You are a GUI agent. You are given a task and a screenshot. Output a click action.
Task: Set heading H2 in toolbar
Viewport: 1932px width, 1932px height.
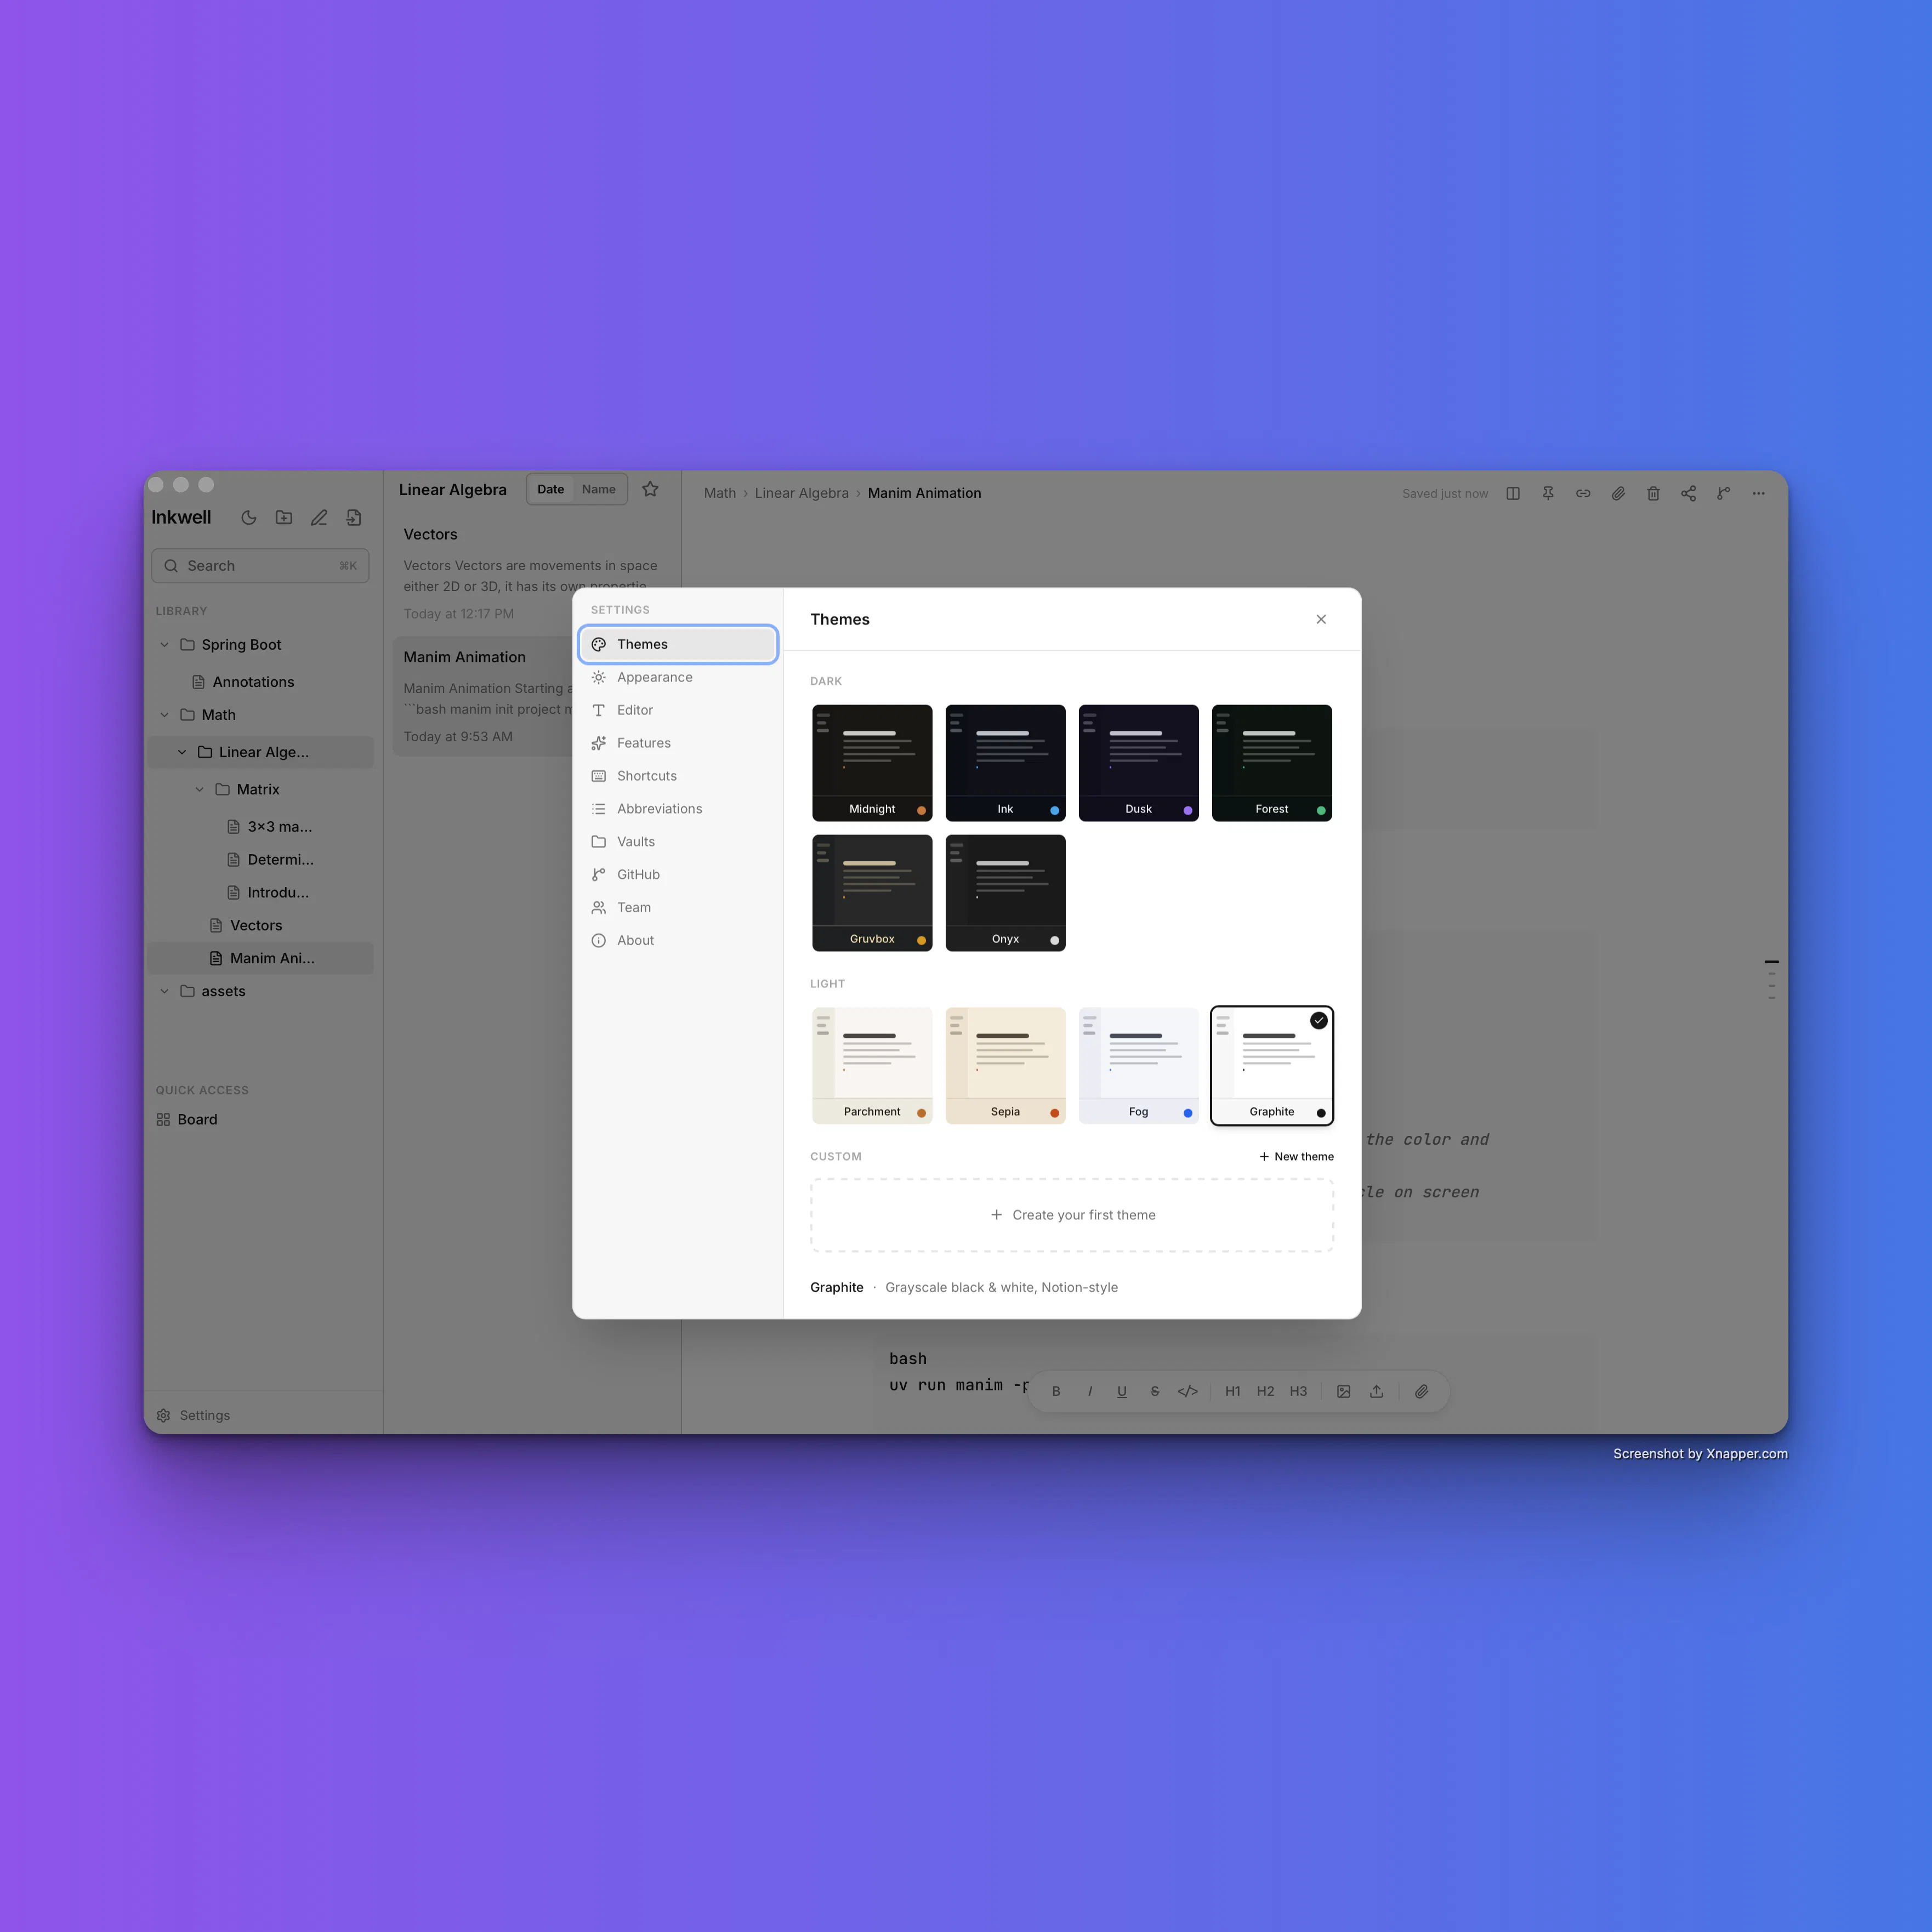pyautogui.click(x=1266, y=1391)
